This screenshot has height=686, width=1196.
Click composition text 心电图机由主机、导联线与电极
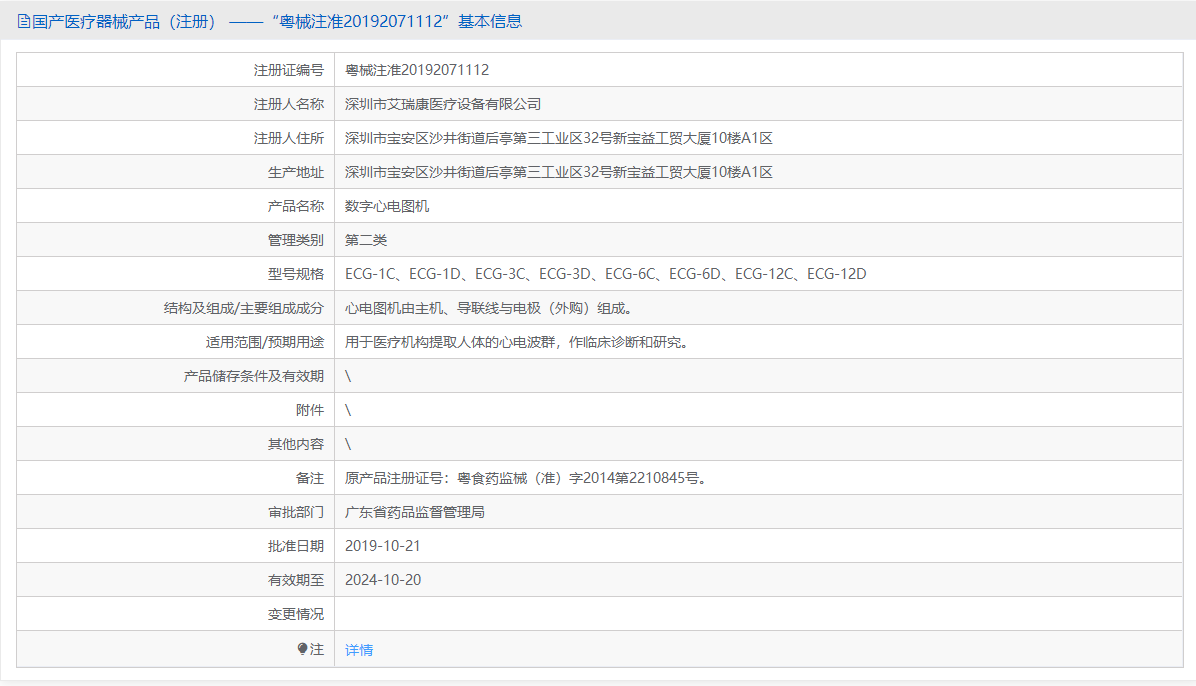(488, 308)
